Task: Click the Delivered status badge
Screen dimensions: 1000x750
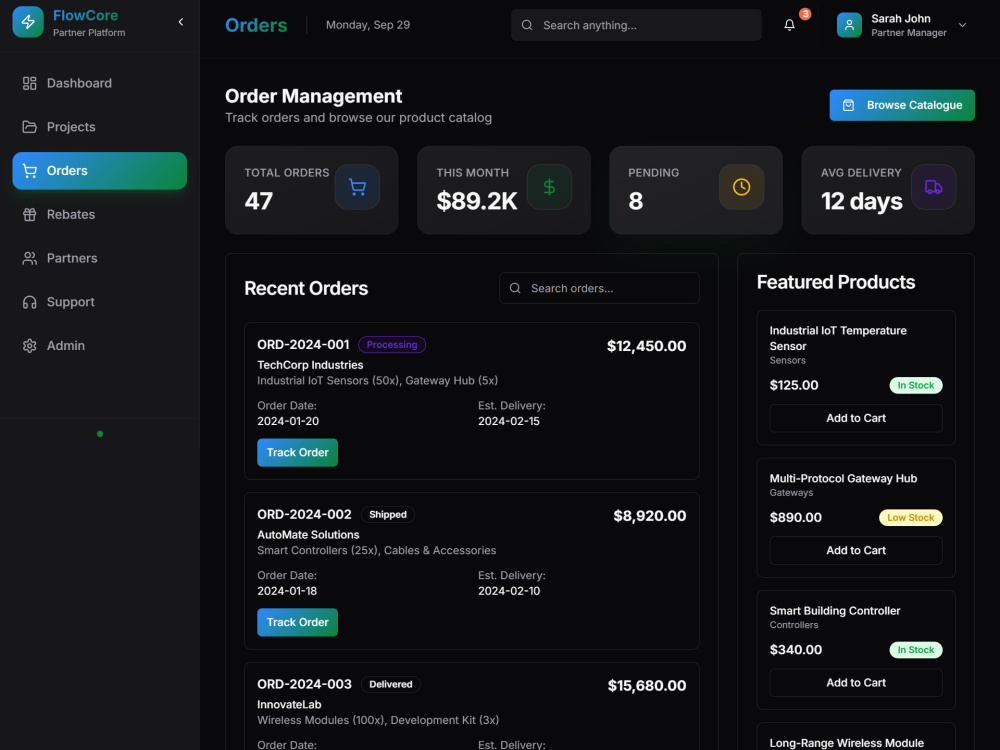Action: [x=390, y=684]
